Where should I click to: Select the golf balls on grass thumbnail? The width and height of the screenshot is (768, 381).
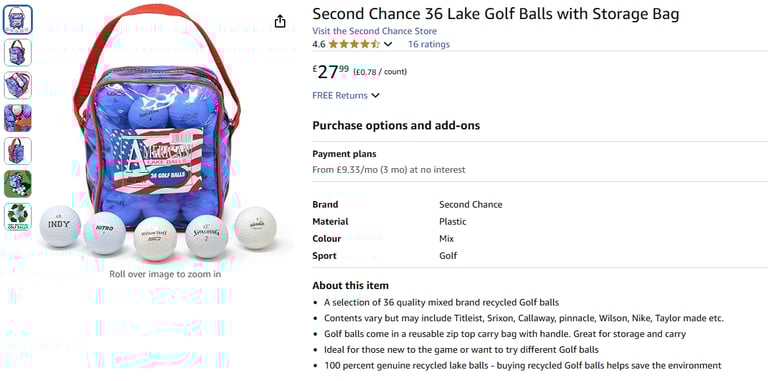point(18,184)
